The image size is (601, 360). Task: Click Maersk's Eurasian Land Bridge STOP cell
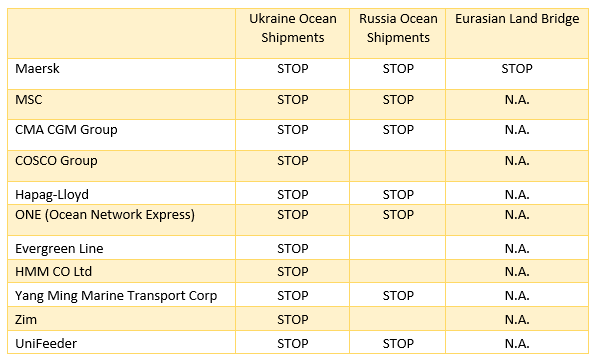[x=517, y=74]
